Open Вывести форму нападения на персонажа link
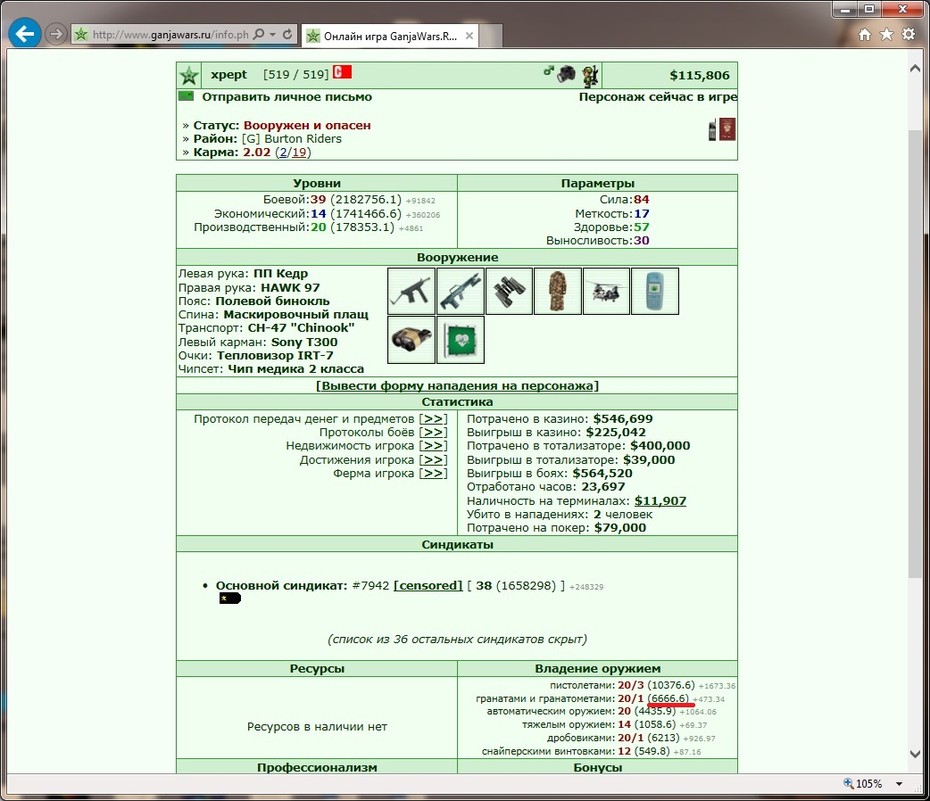Screen dimensions: 930x801 click(x=457, y=386)
